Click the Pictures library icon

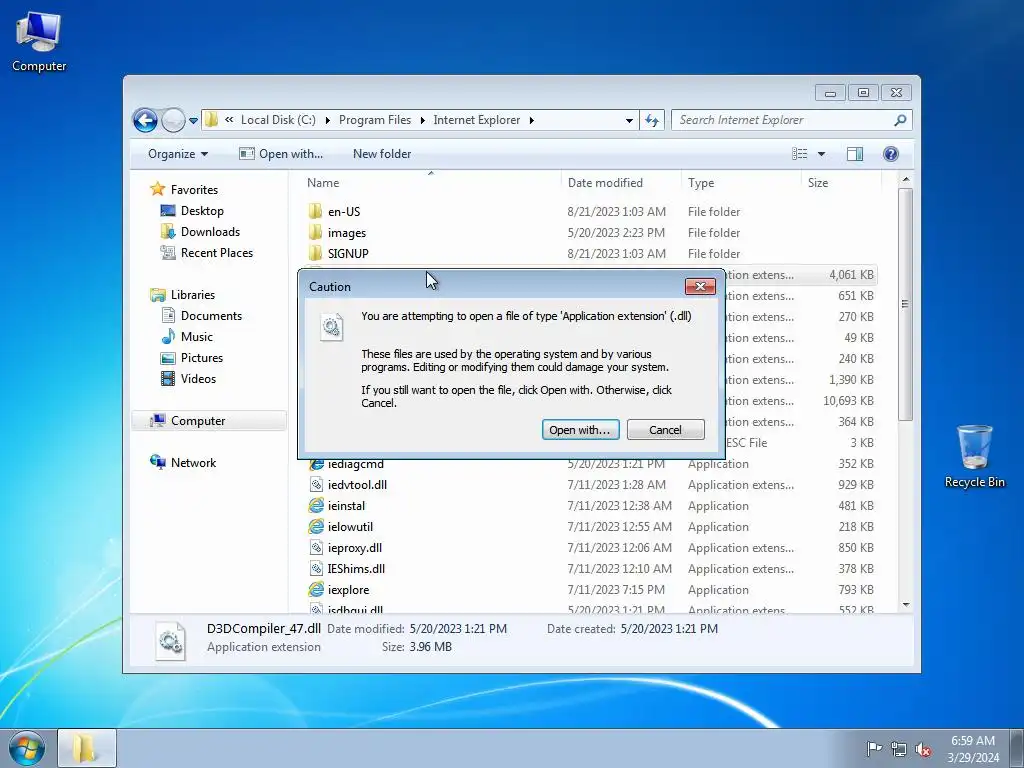(x=168, y=358)
